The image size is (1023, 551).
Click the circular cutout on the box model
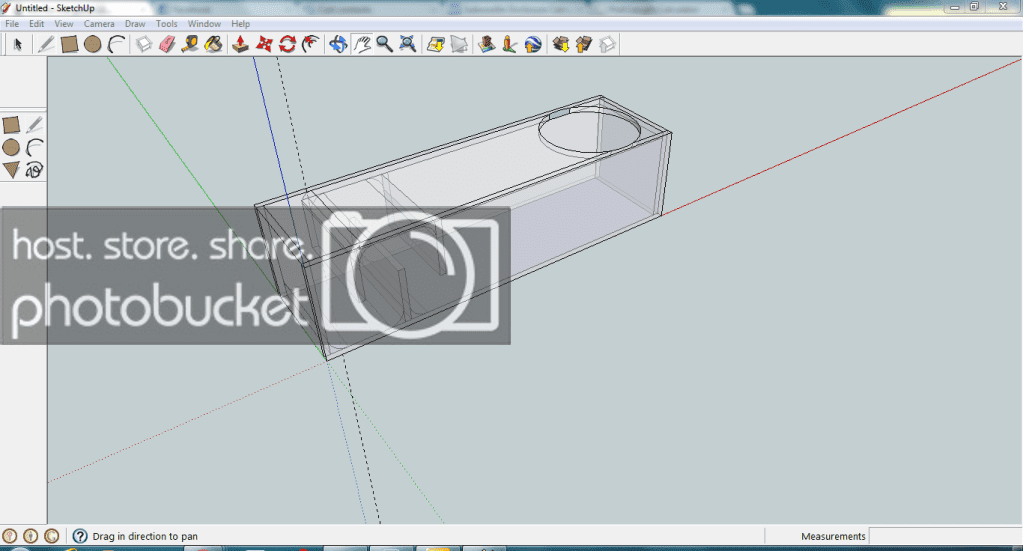pos(589,132)
